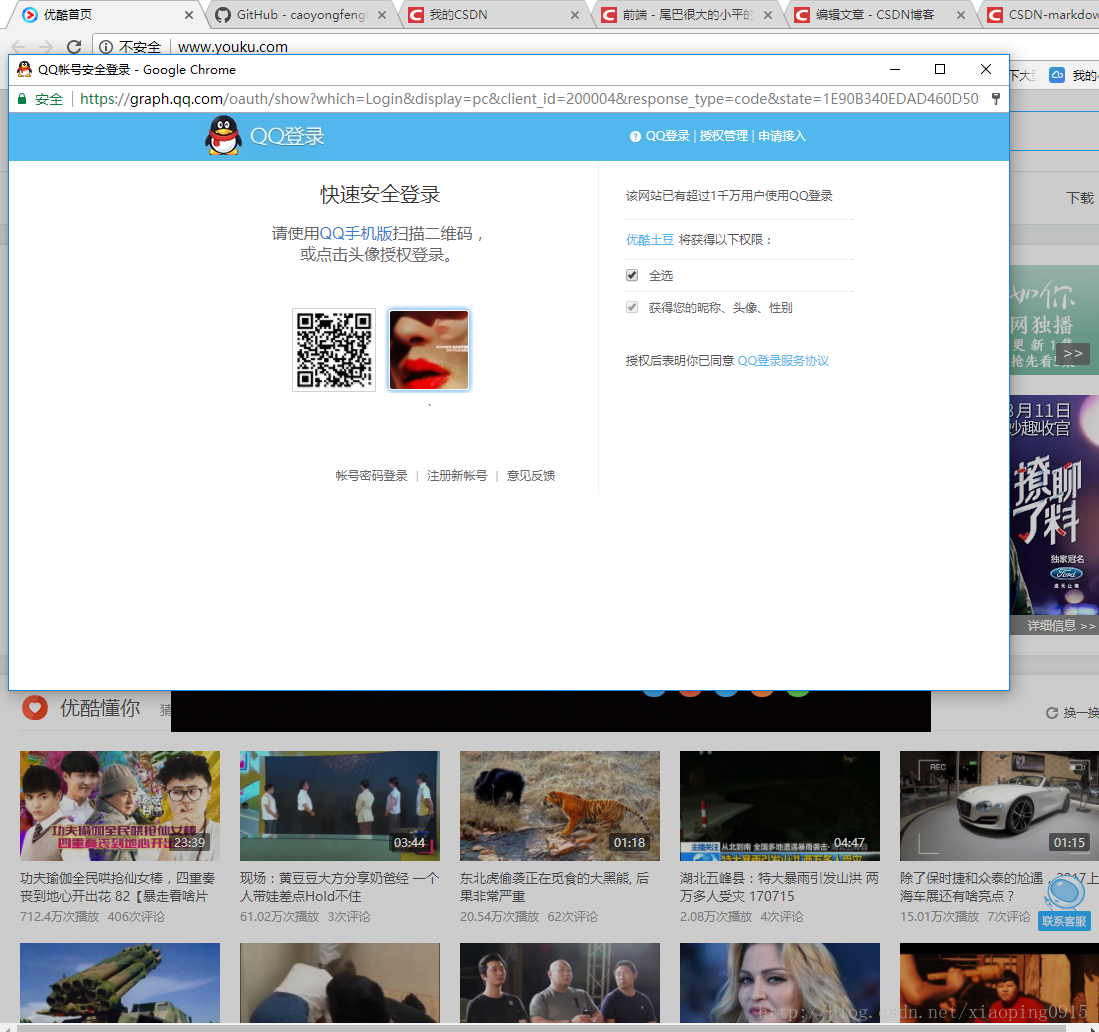Switch to the 编辑文章 - CSDN博客 tab

coord(880,15)
